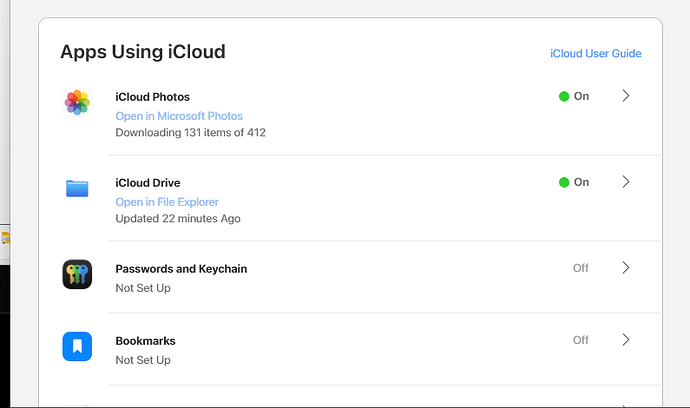Image resolution: width=690 pixels, height=408 pixels.
Task: Expand Passwords and Keychain row chevron
Action: 626,268
